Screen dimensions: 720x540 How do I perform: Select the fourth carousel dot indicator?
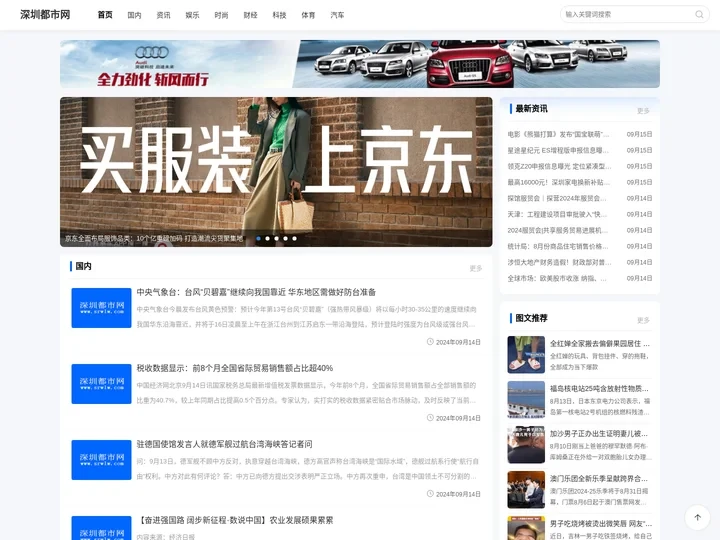pos(286,238)
